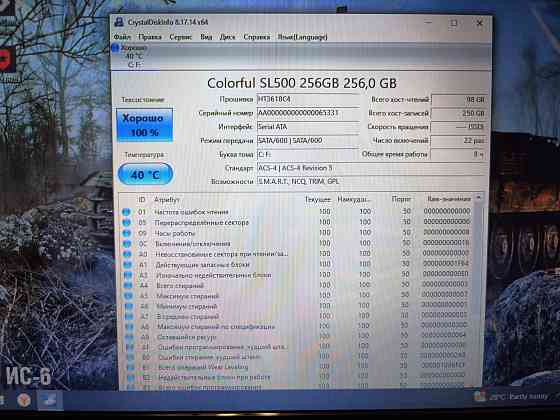Click the Всего хост-чтений 98 GB value

tap(459, 100)
